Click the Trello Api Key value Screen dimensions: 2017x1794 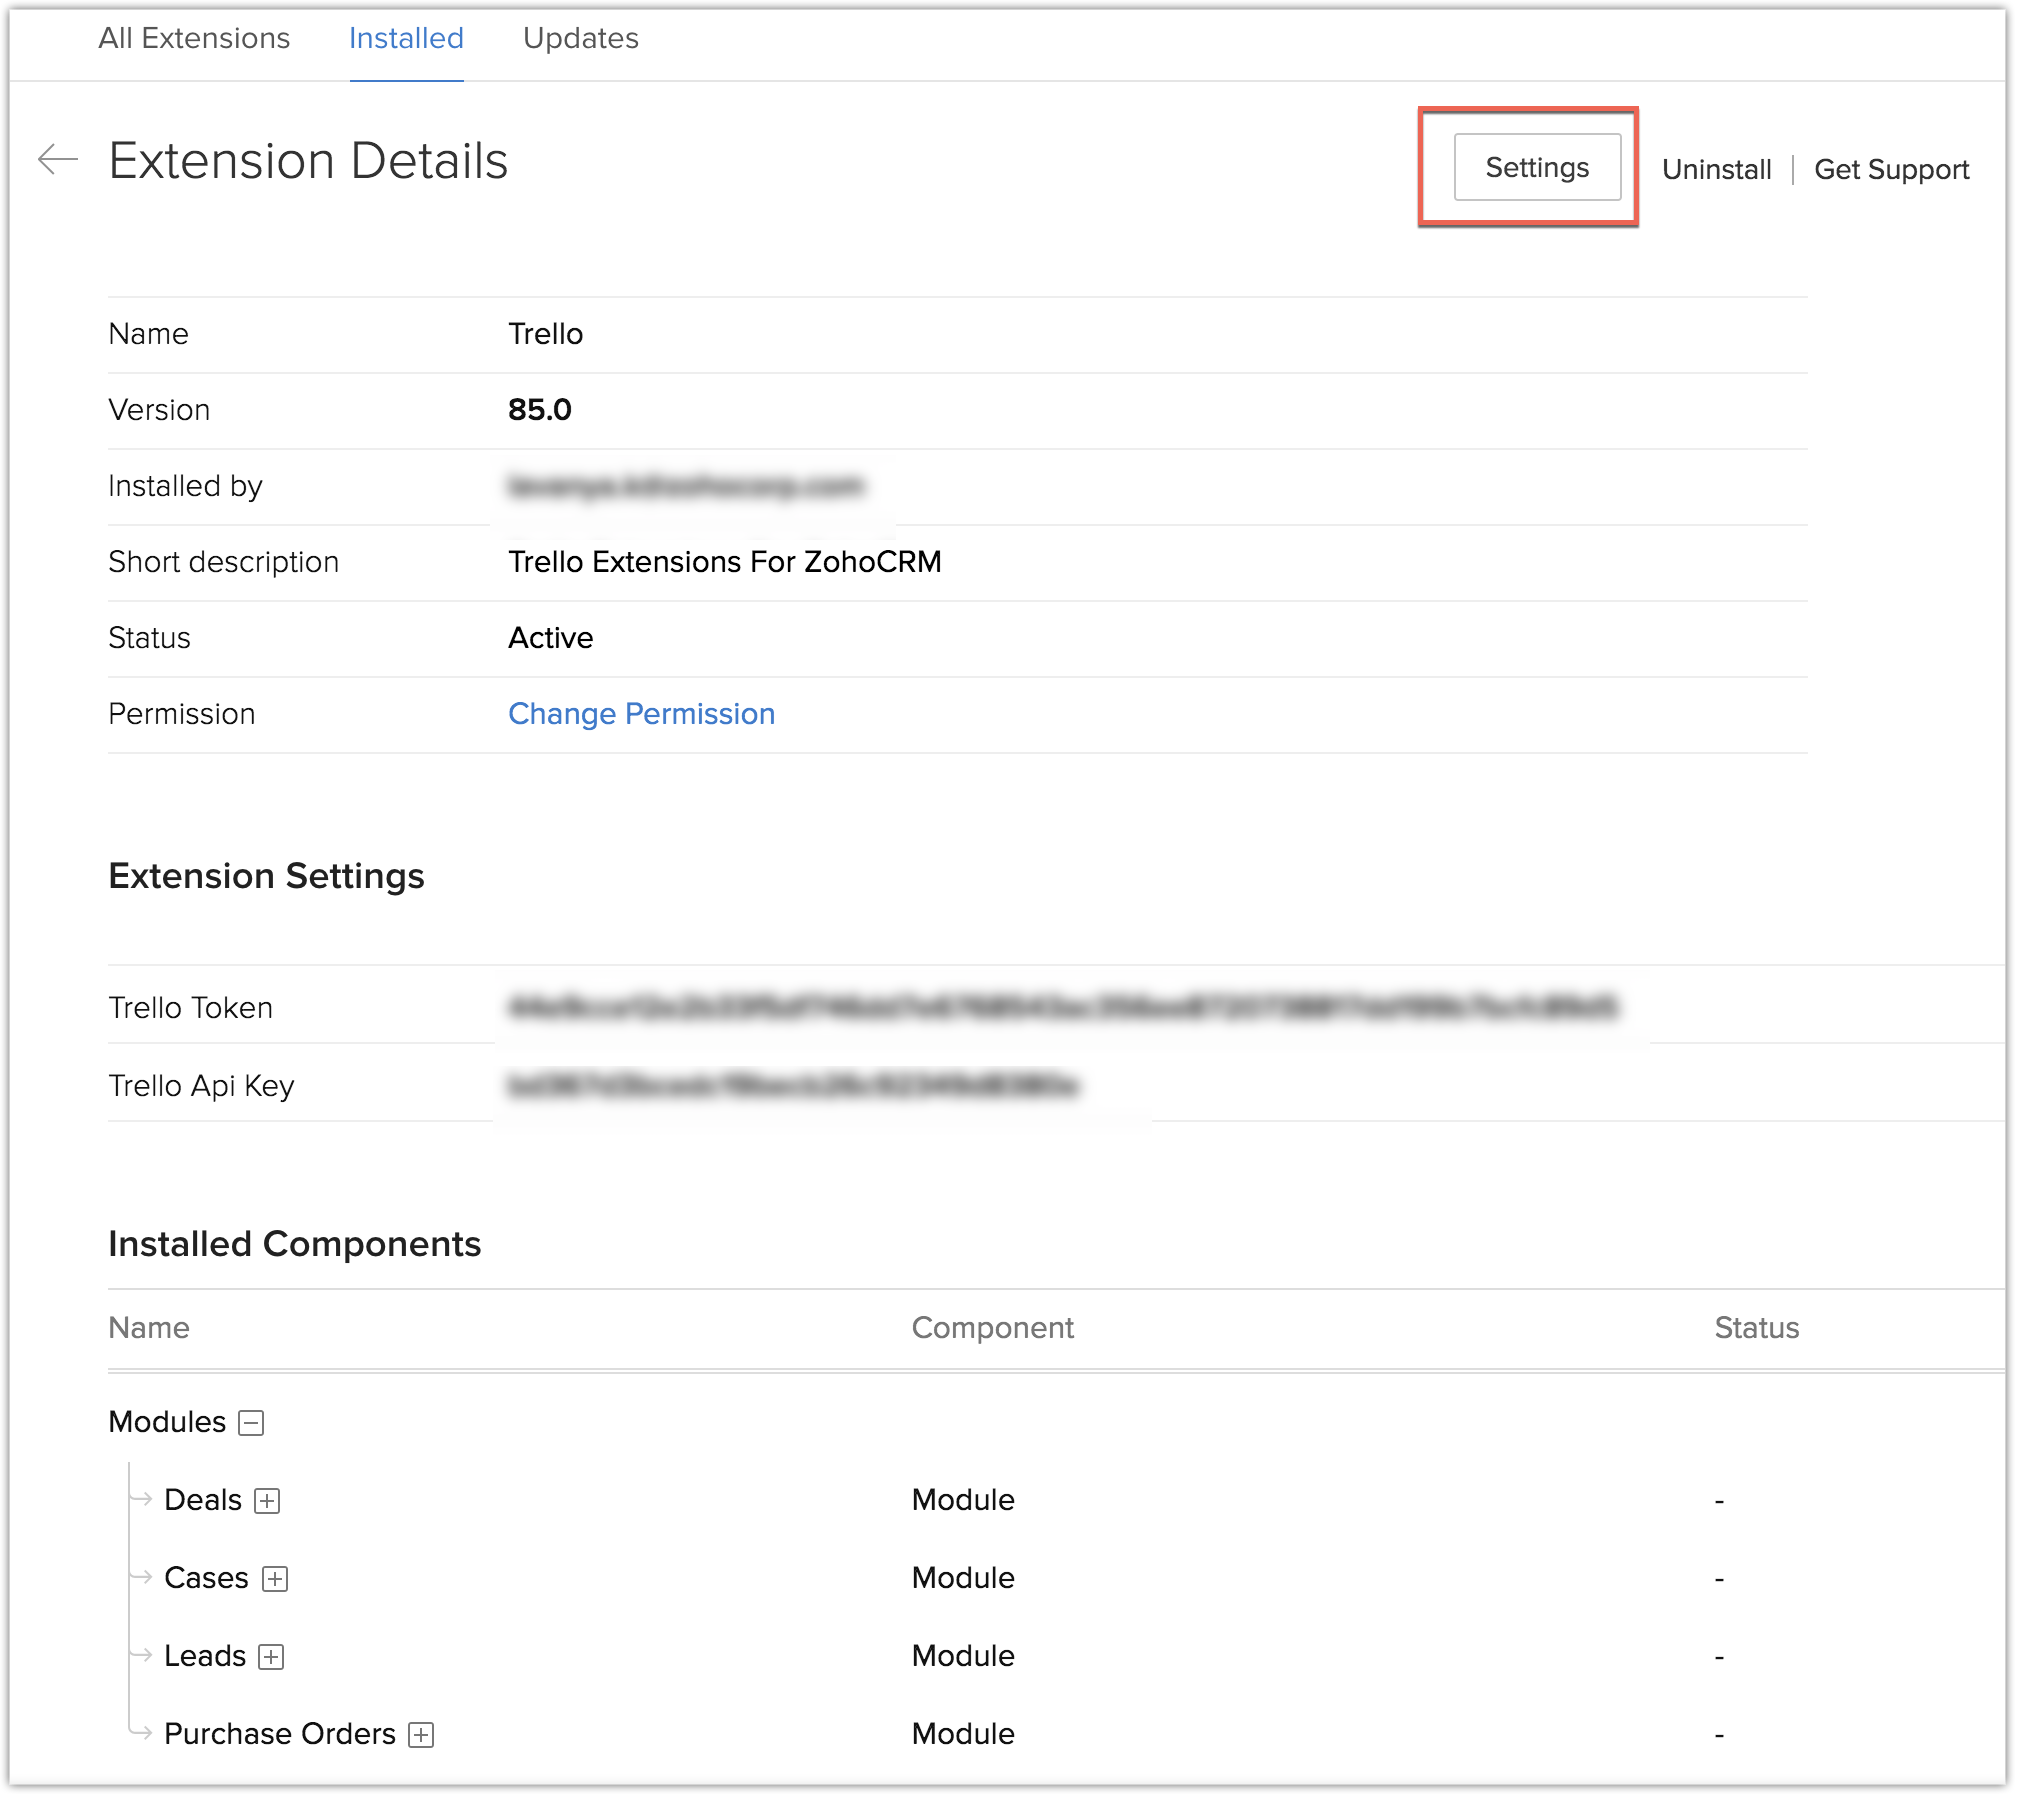pos(793,1084)
